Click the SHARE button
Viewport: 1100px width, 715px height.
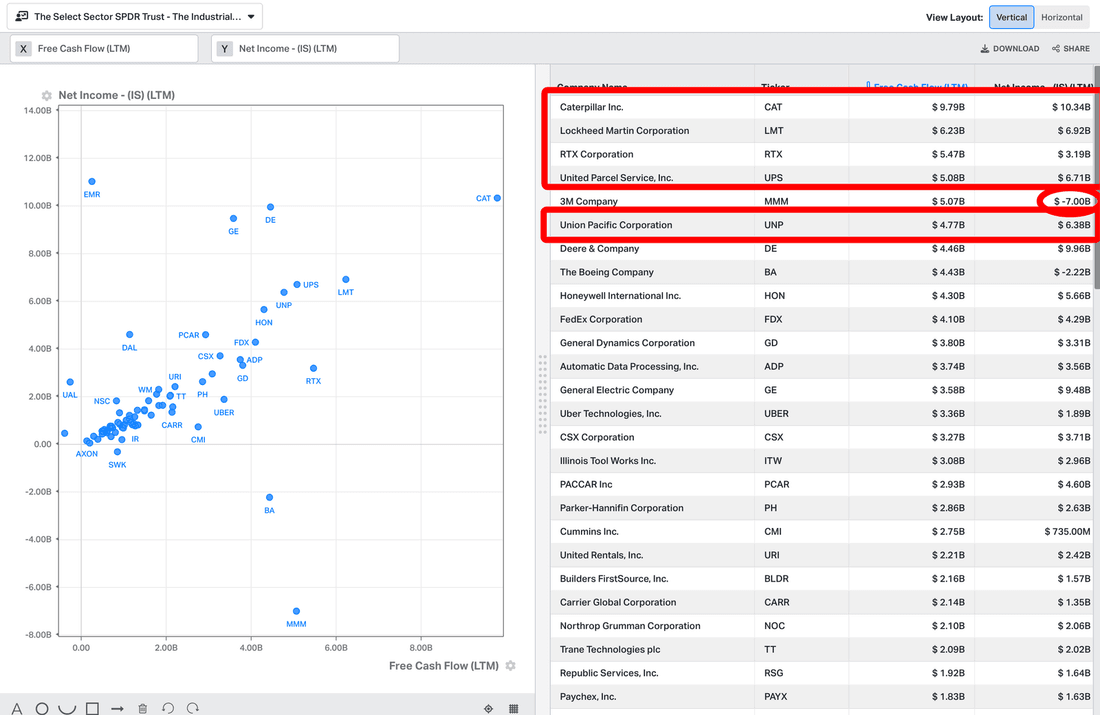pyautogui.click(x=1071, y=48)
